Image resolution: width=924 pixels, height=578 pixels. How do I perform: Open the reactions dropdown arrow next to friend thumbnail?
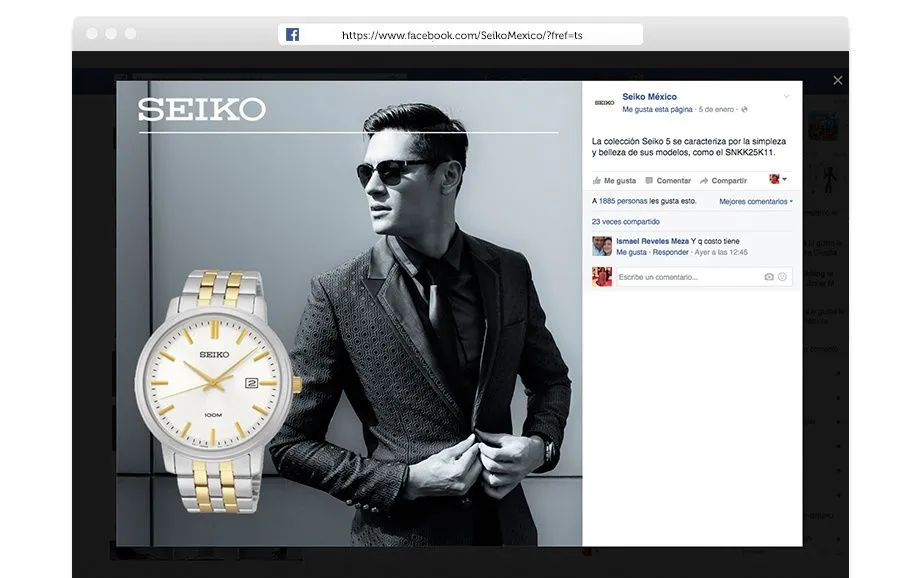point(786,180)
